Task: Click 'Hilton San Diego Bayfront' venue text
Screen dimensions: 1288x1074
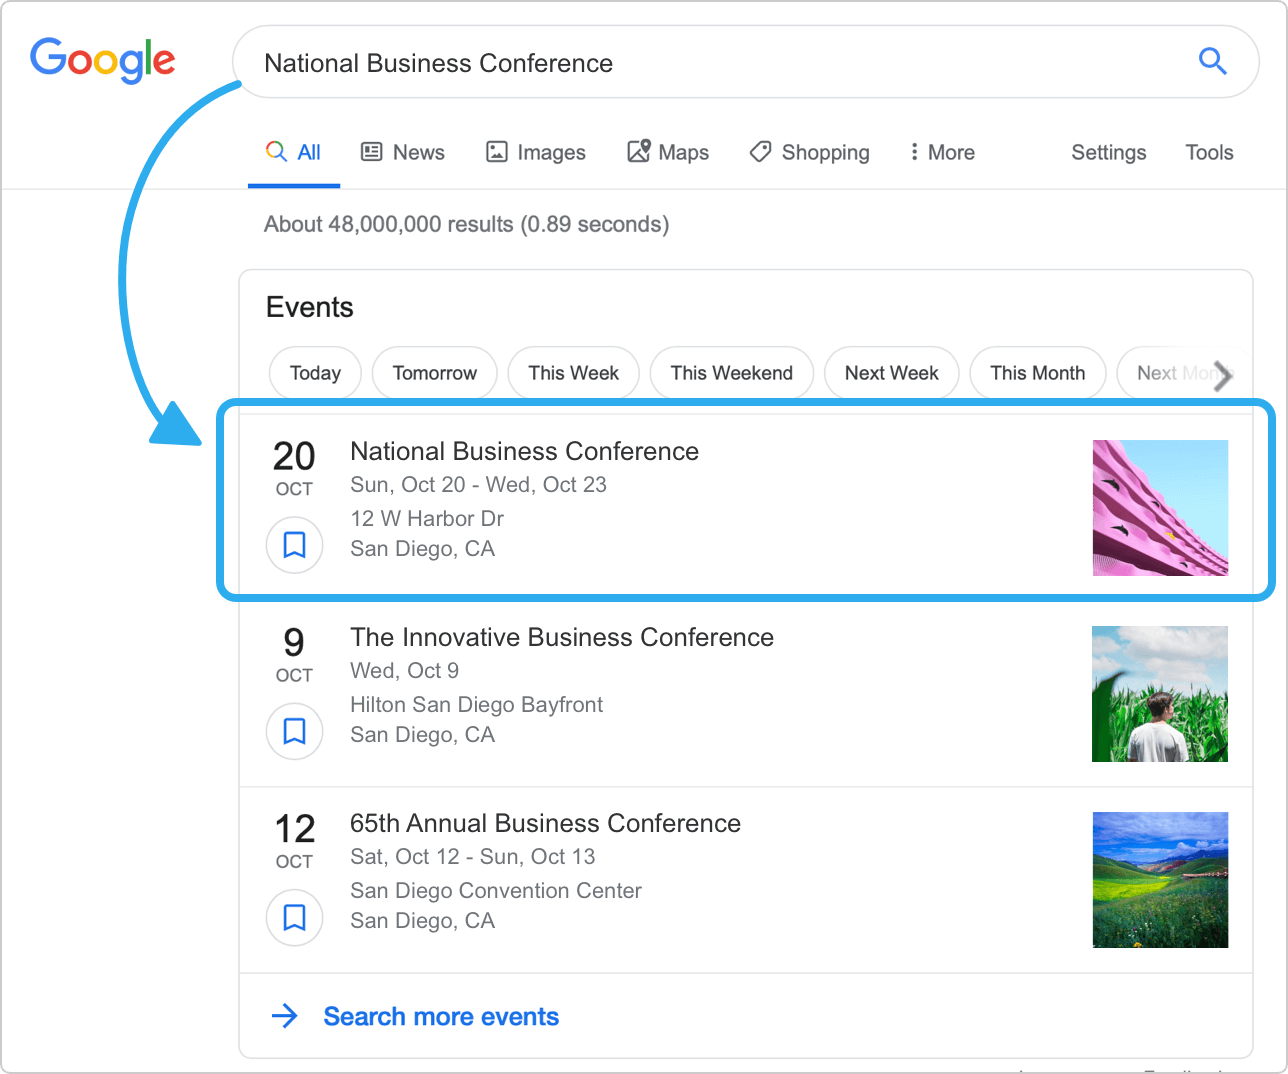Action: [476, 704]
